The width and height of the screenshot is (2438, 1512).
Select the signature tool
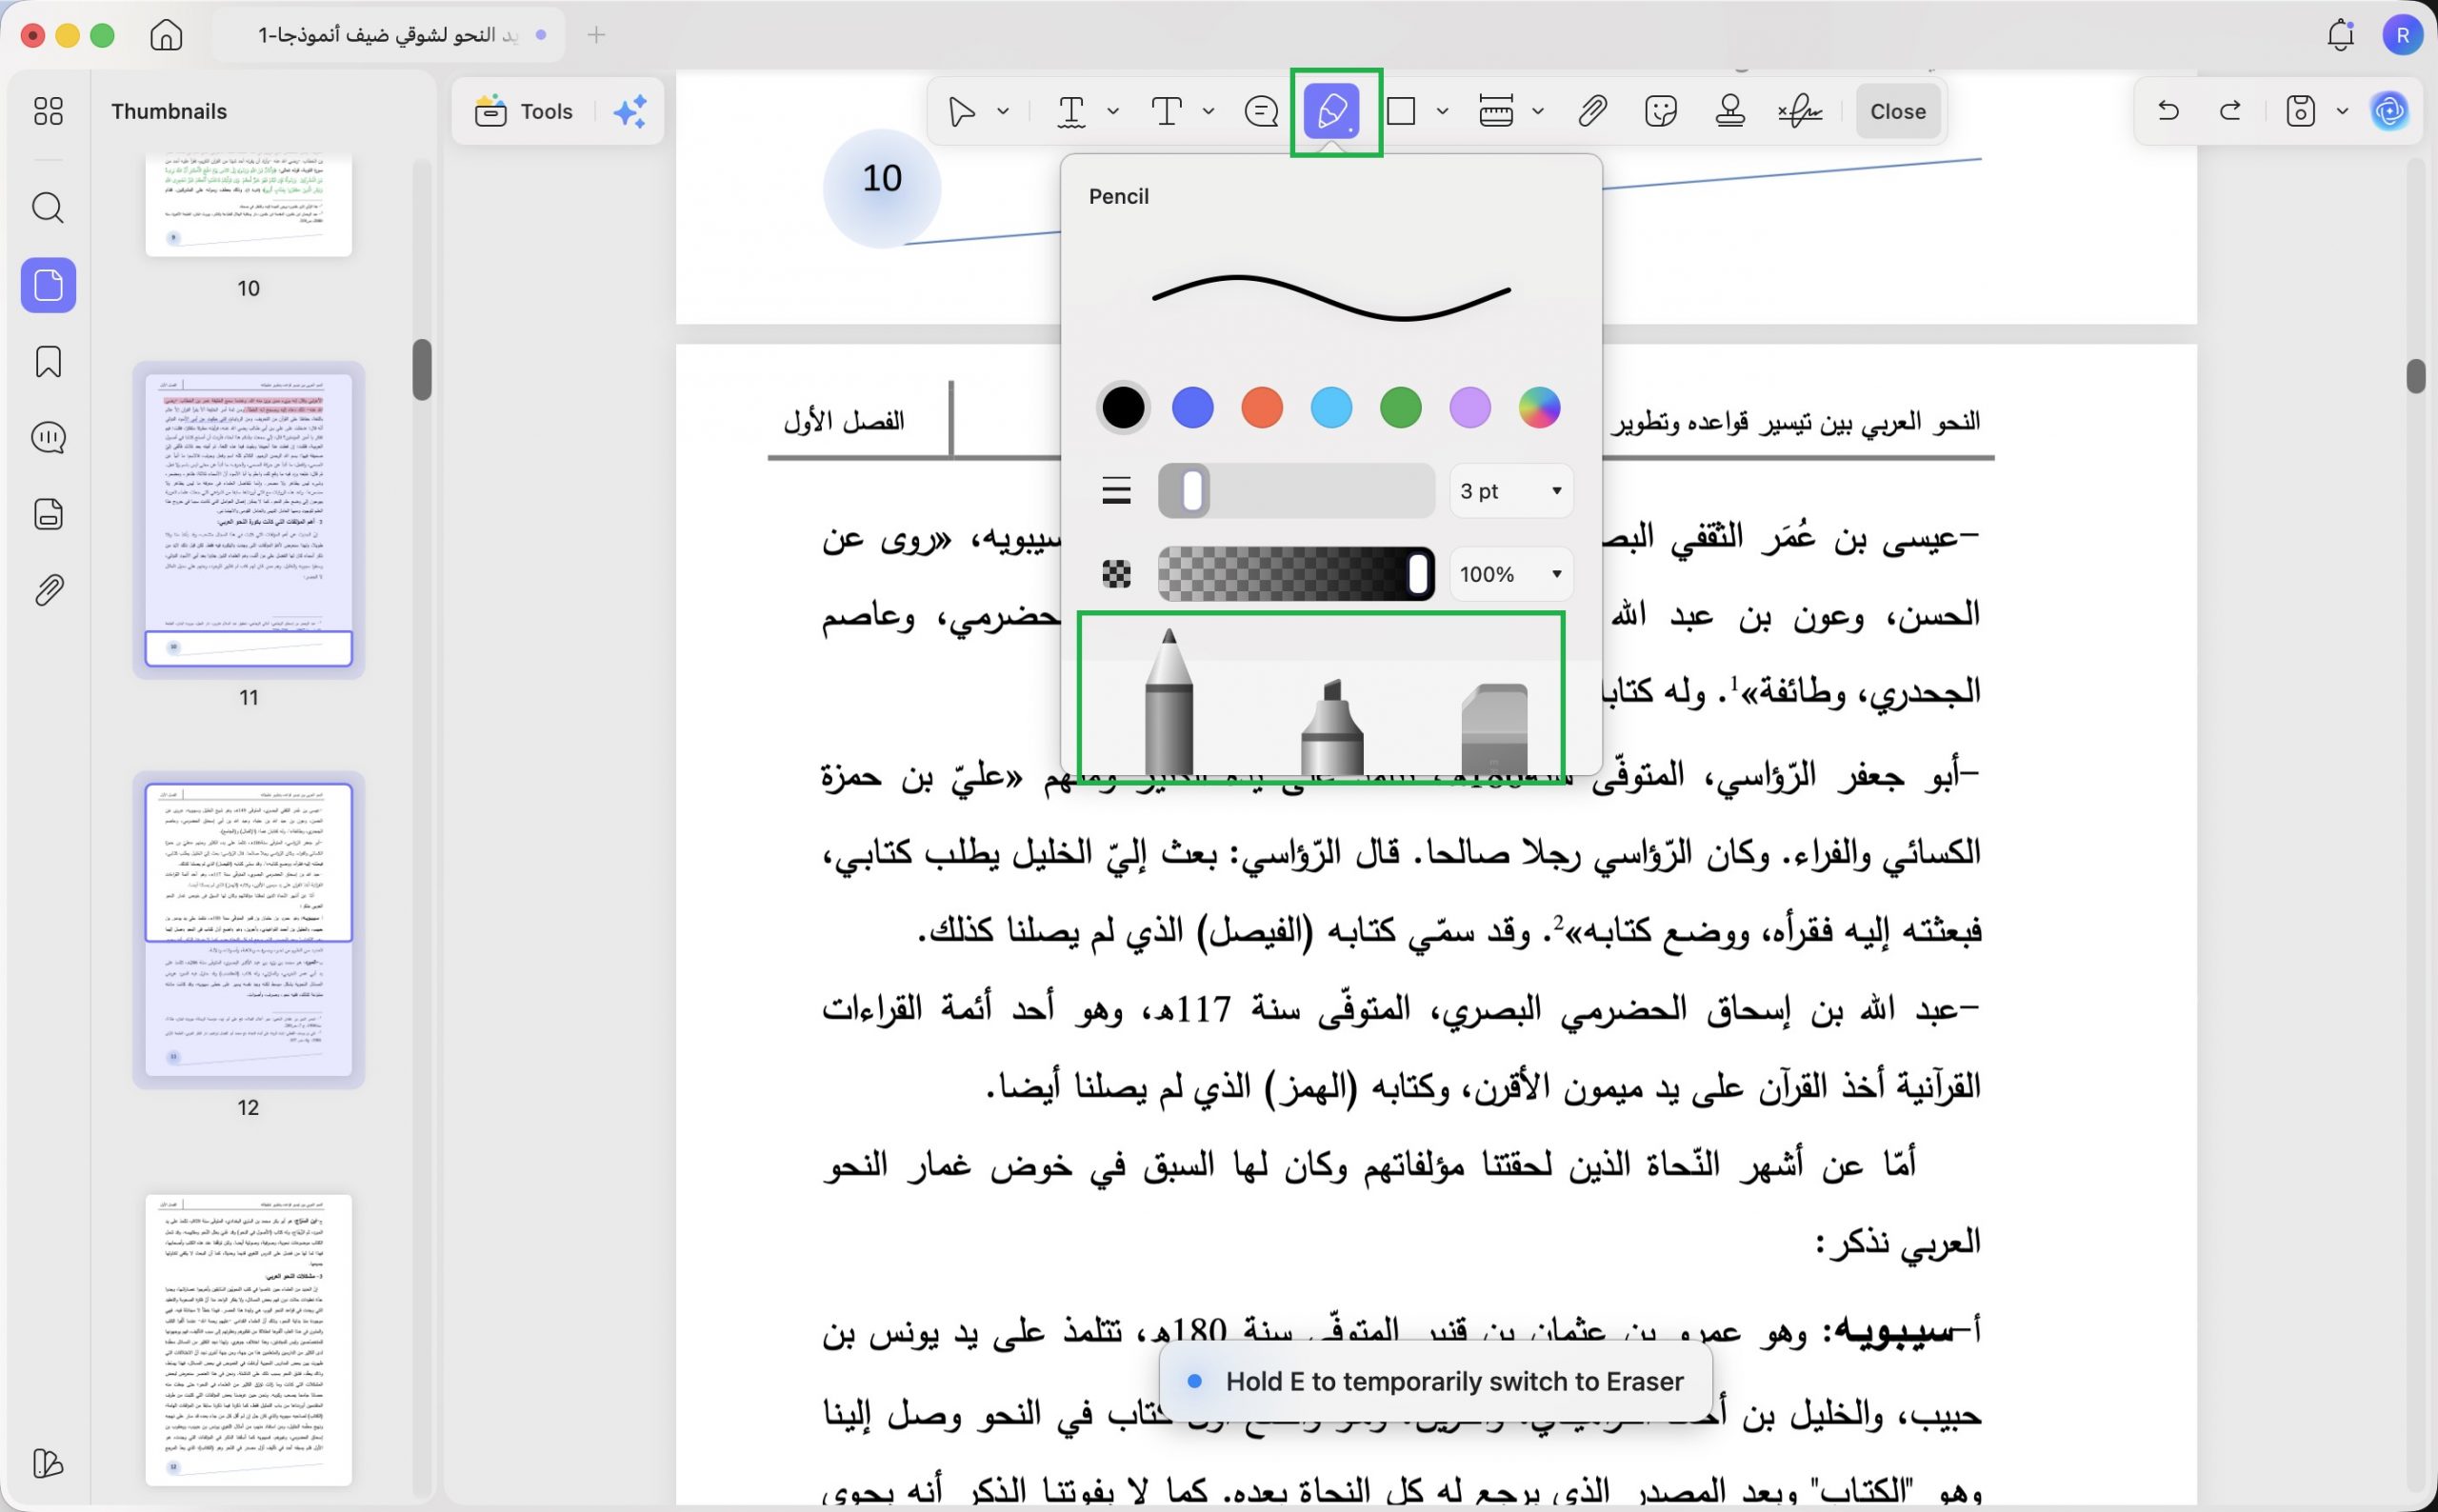[x=1800, y=111]
